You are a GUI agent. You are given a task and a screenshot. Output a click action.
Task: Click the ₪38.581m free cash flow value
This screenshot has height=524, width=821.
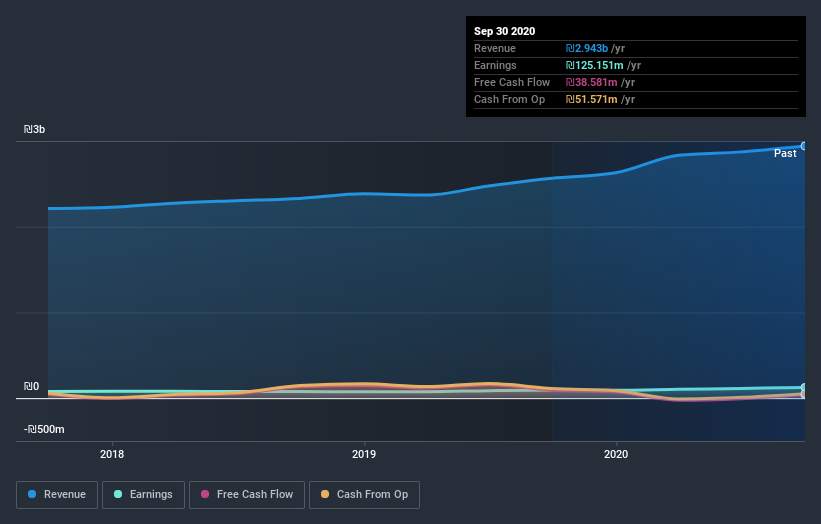591,82
